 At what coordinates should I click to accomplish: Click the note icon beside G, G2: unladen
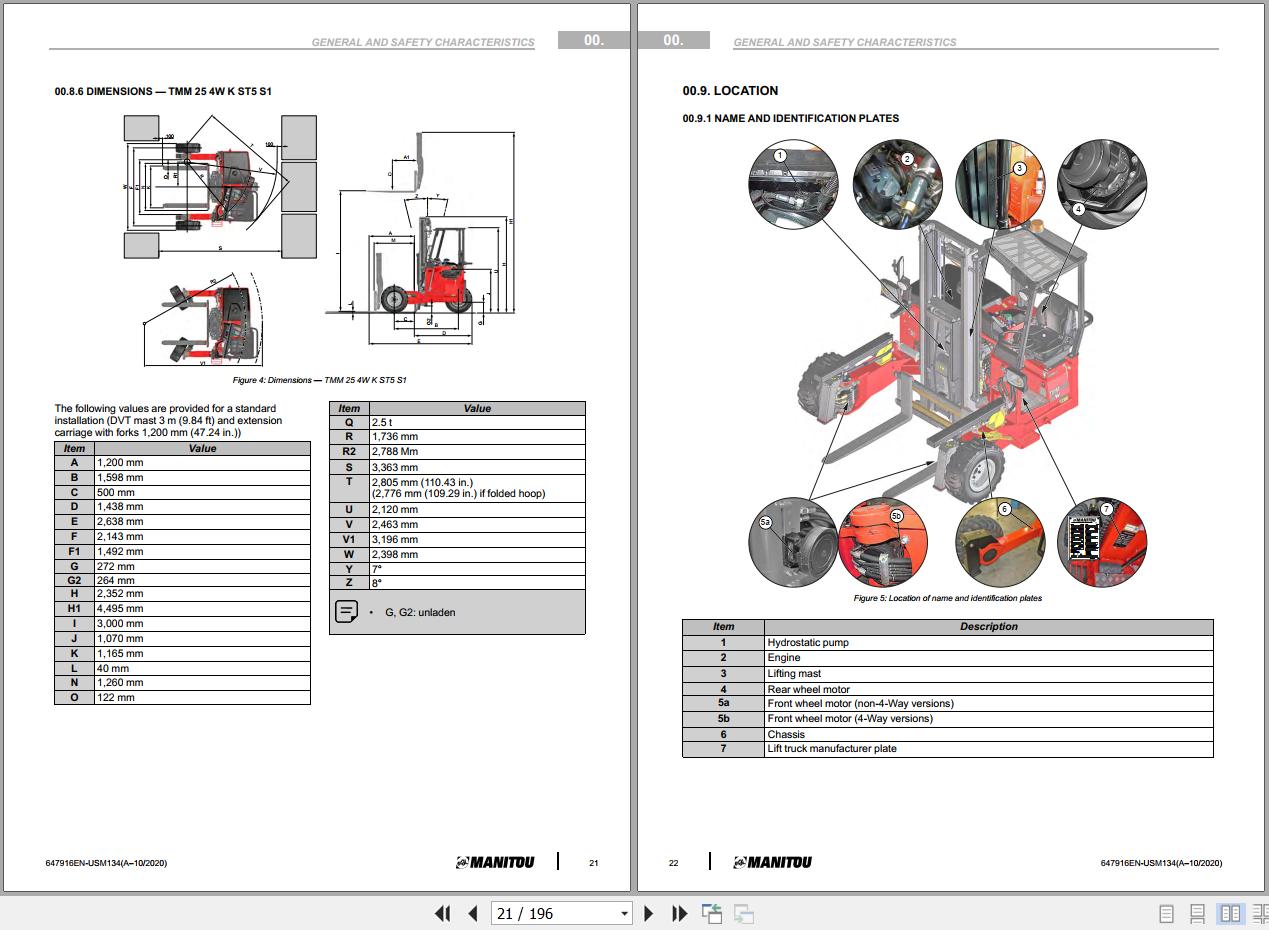pos(347,611)
